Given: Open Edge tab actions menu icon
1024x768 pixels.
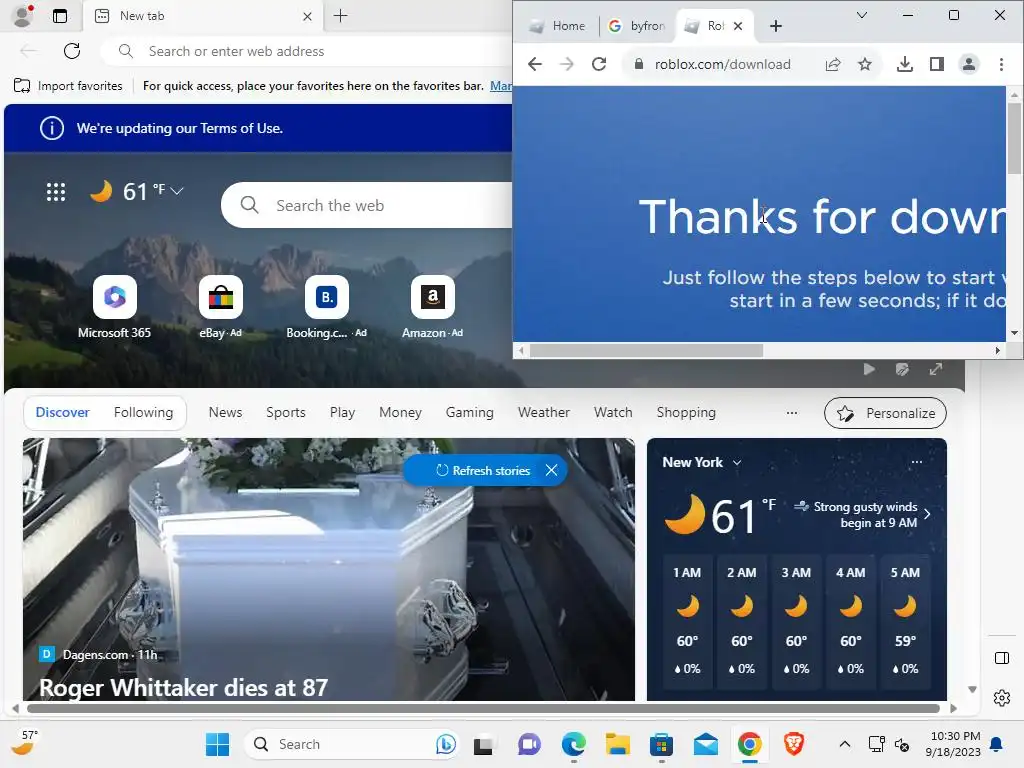Looking at the screenshot, I should (59, 16).
